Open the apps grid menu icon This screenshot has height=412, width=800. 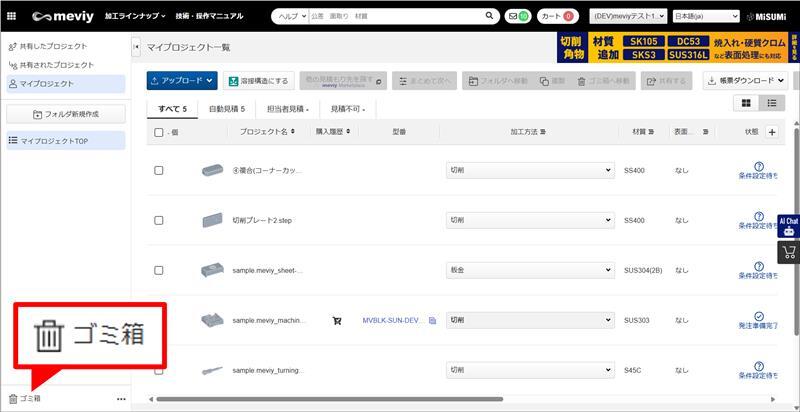(12, 16)
